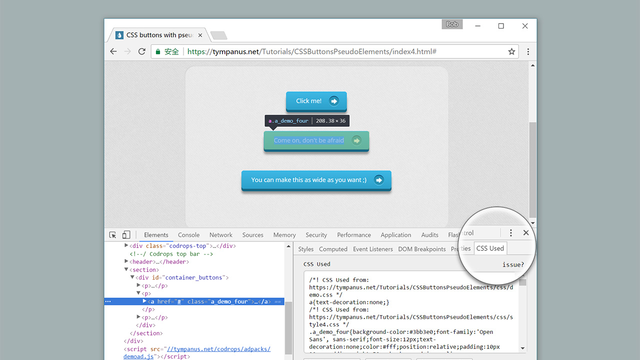640x360 pixels.
Task: Click the ellipsis beside selected DOM row
Action: click(x=108, y=301)
